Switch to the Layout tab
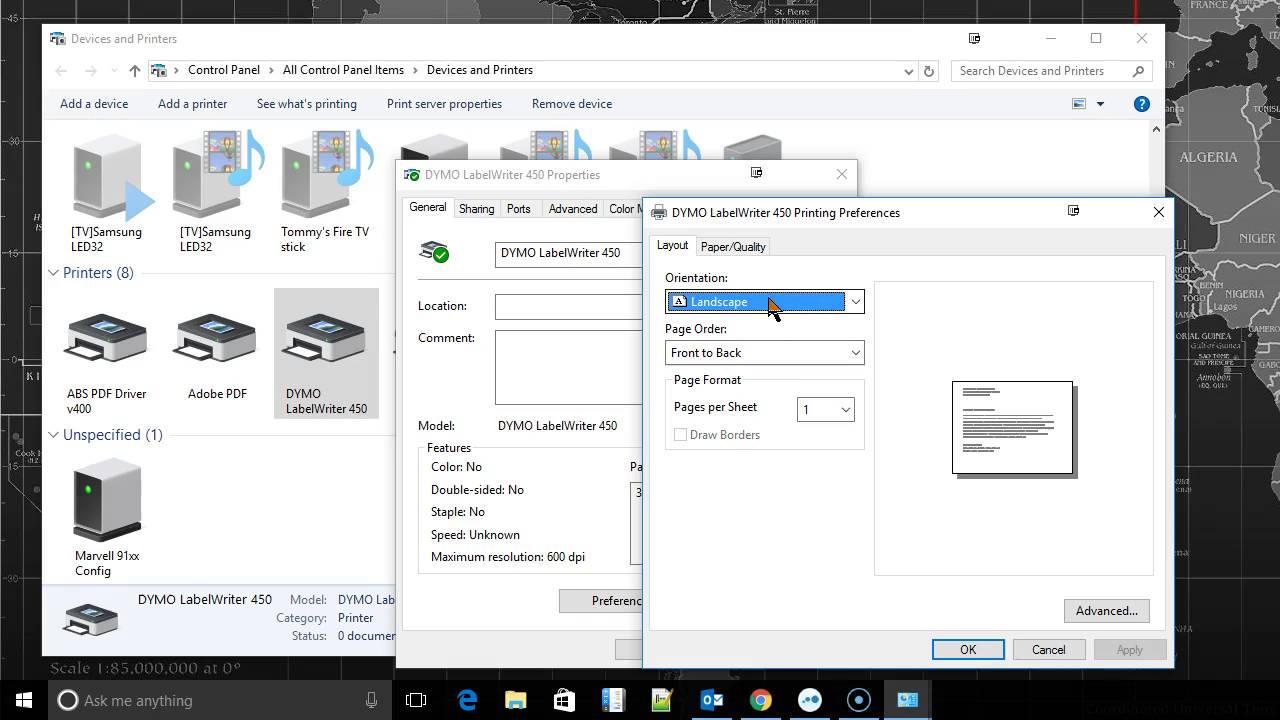 tap(672, 245)
